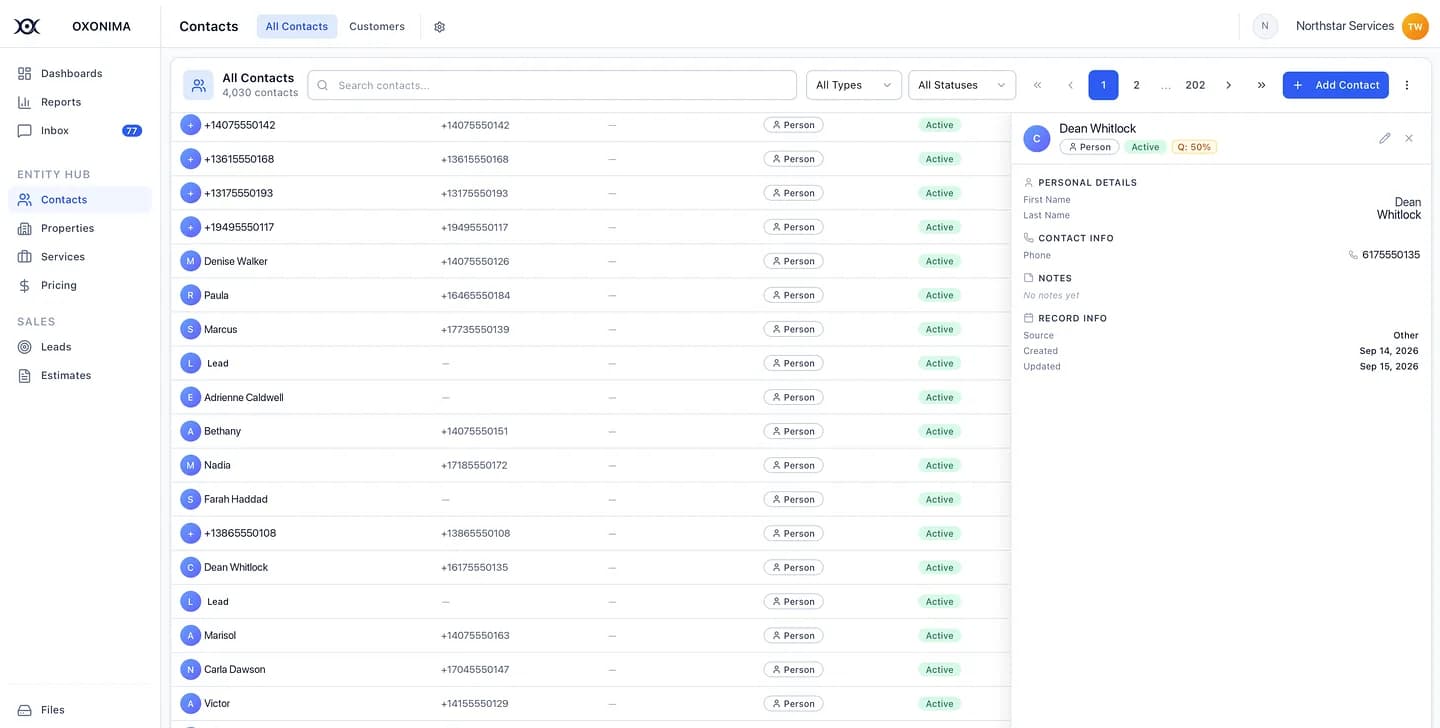This screenshot has height=728, width=1440.
Task: Expand the All Statuses filter dropdown
Action: 962,85
